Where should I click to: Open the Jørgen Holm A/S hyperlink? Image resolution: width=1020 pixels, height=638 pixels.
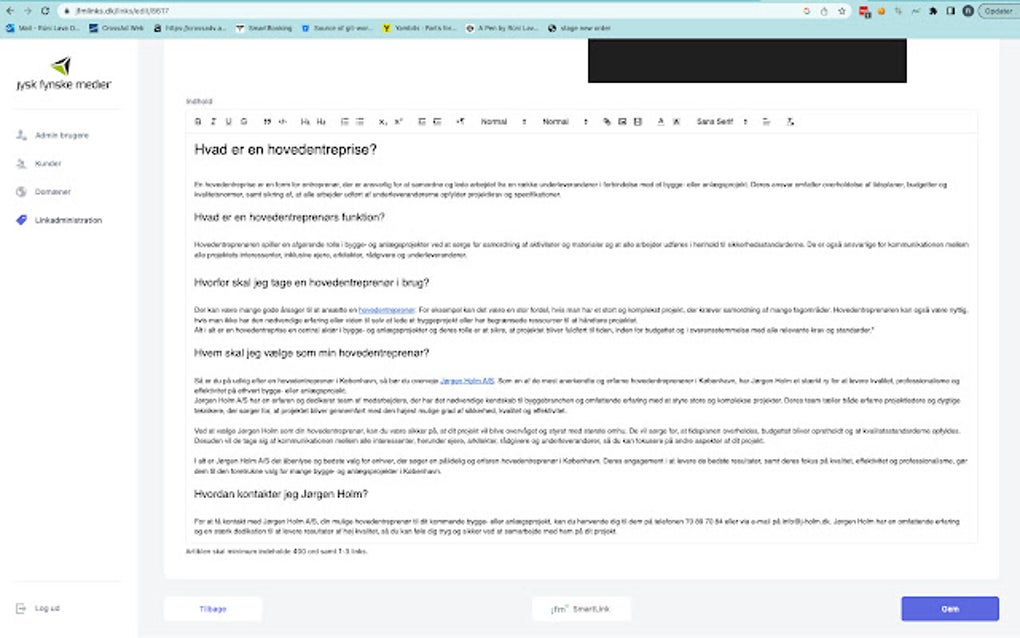pyautogui.click(x=468, y=379)
